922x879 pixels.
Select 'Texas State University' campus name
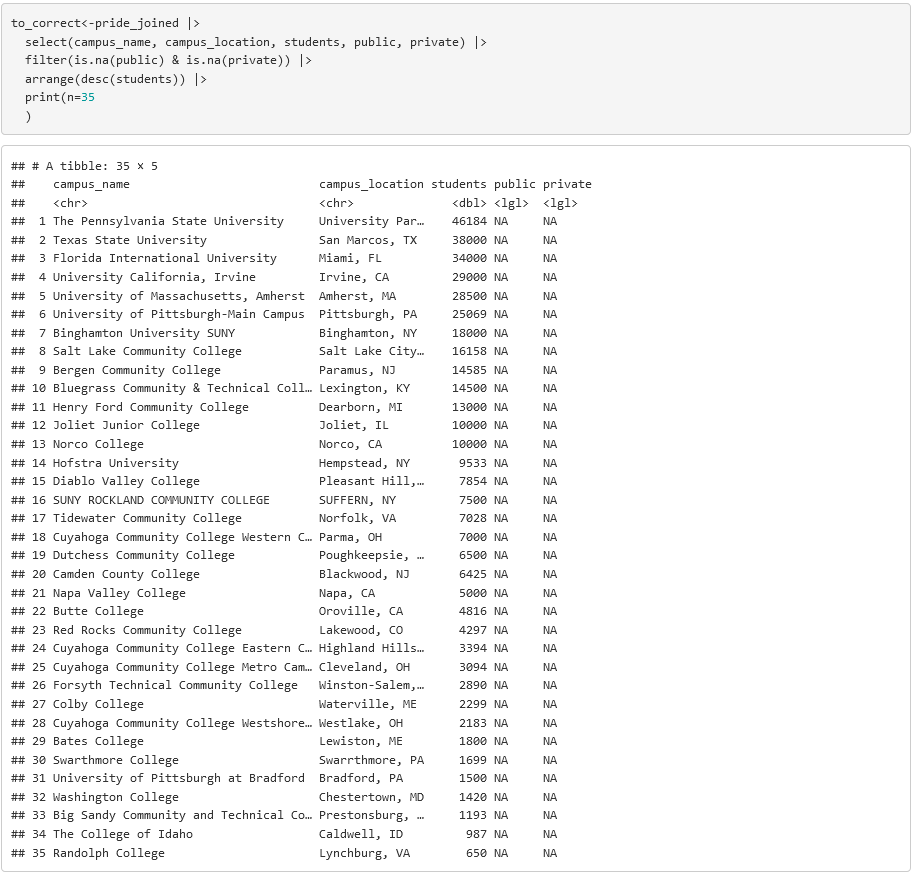[130, 240]
